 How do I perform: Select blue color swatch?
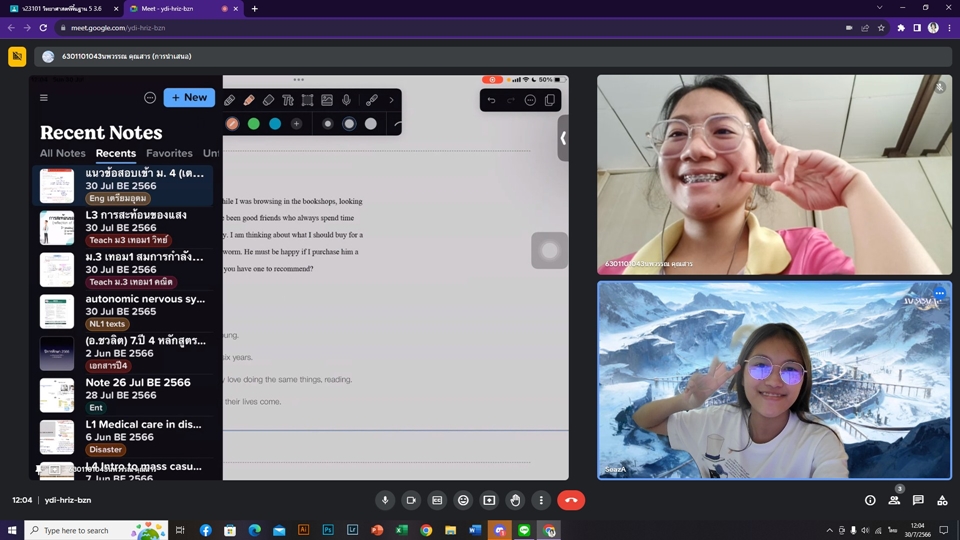coord(275,124)
